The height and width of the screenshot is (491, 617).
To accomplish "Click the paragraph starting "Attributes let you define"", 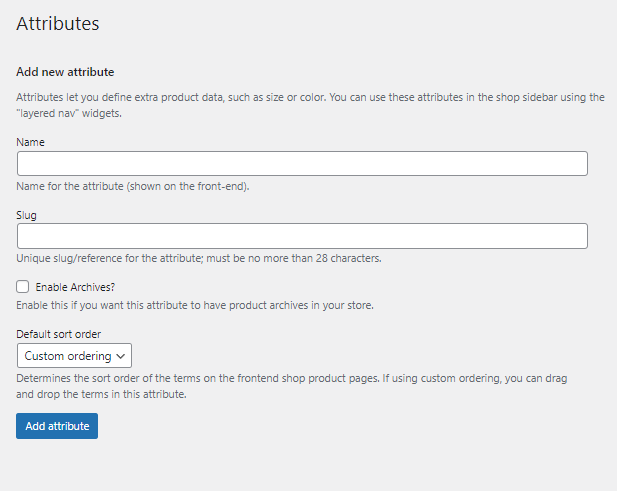I will tap(310, 105).
